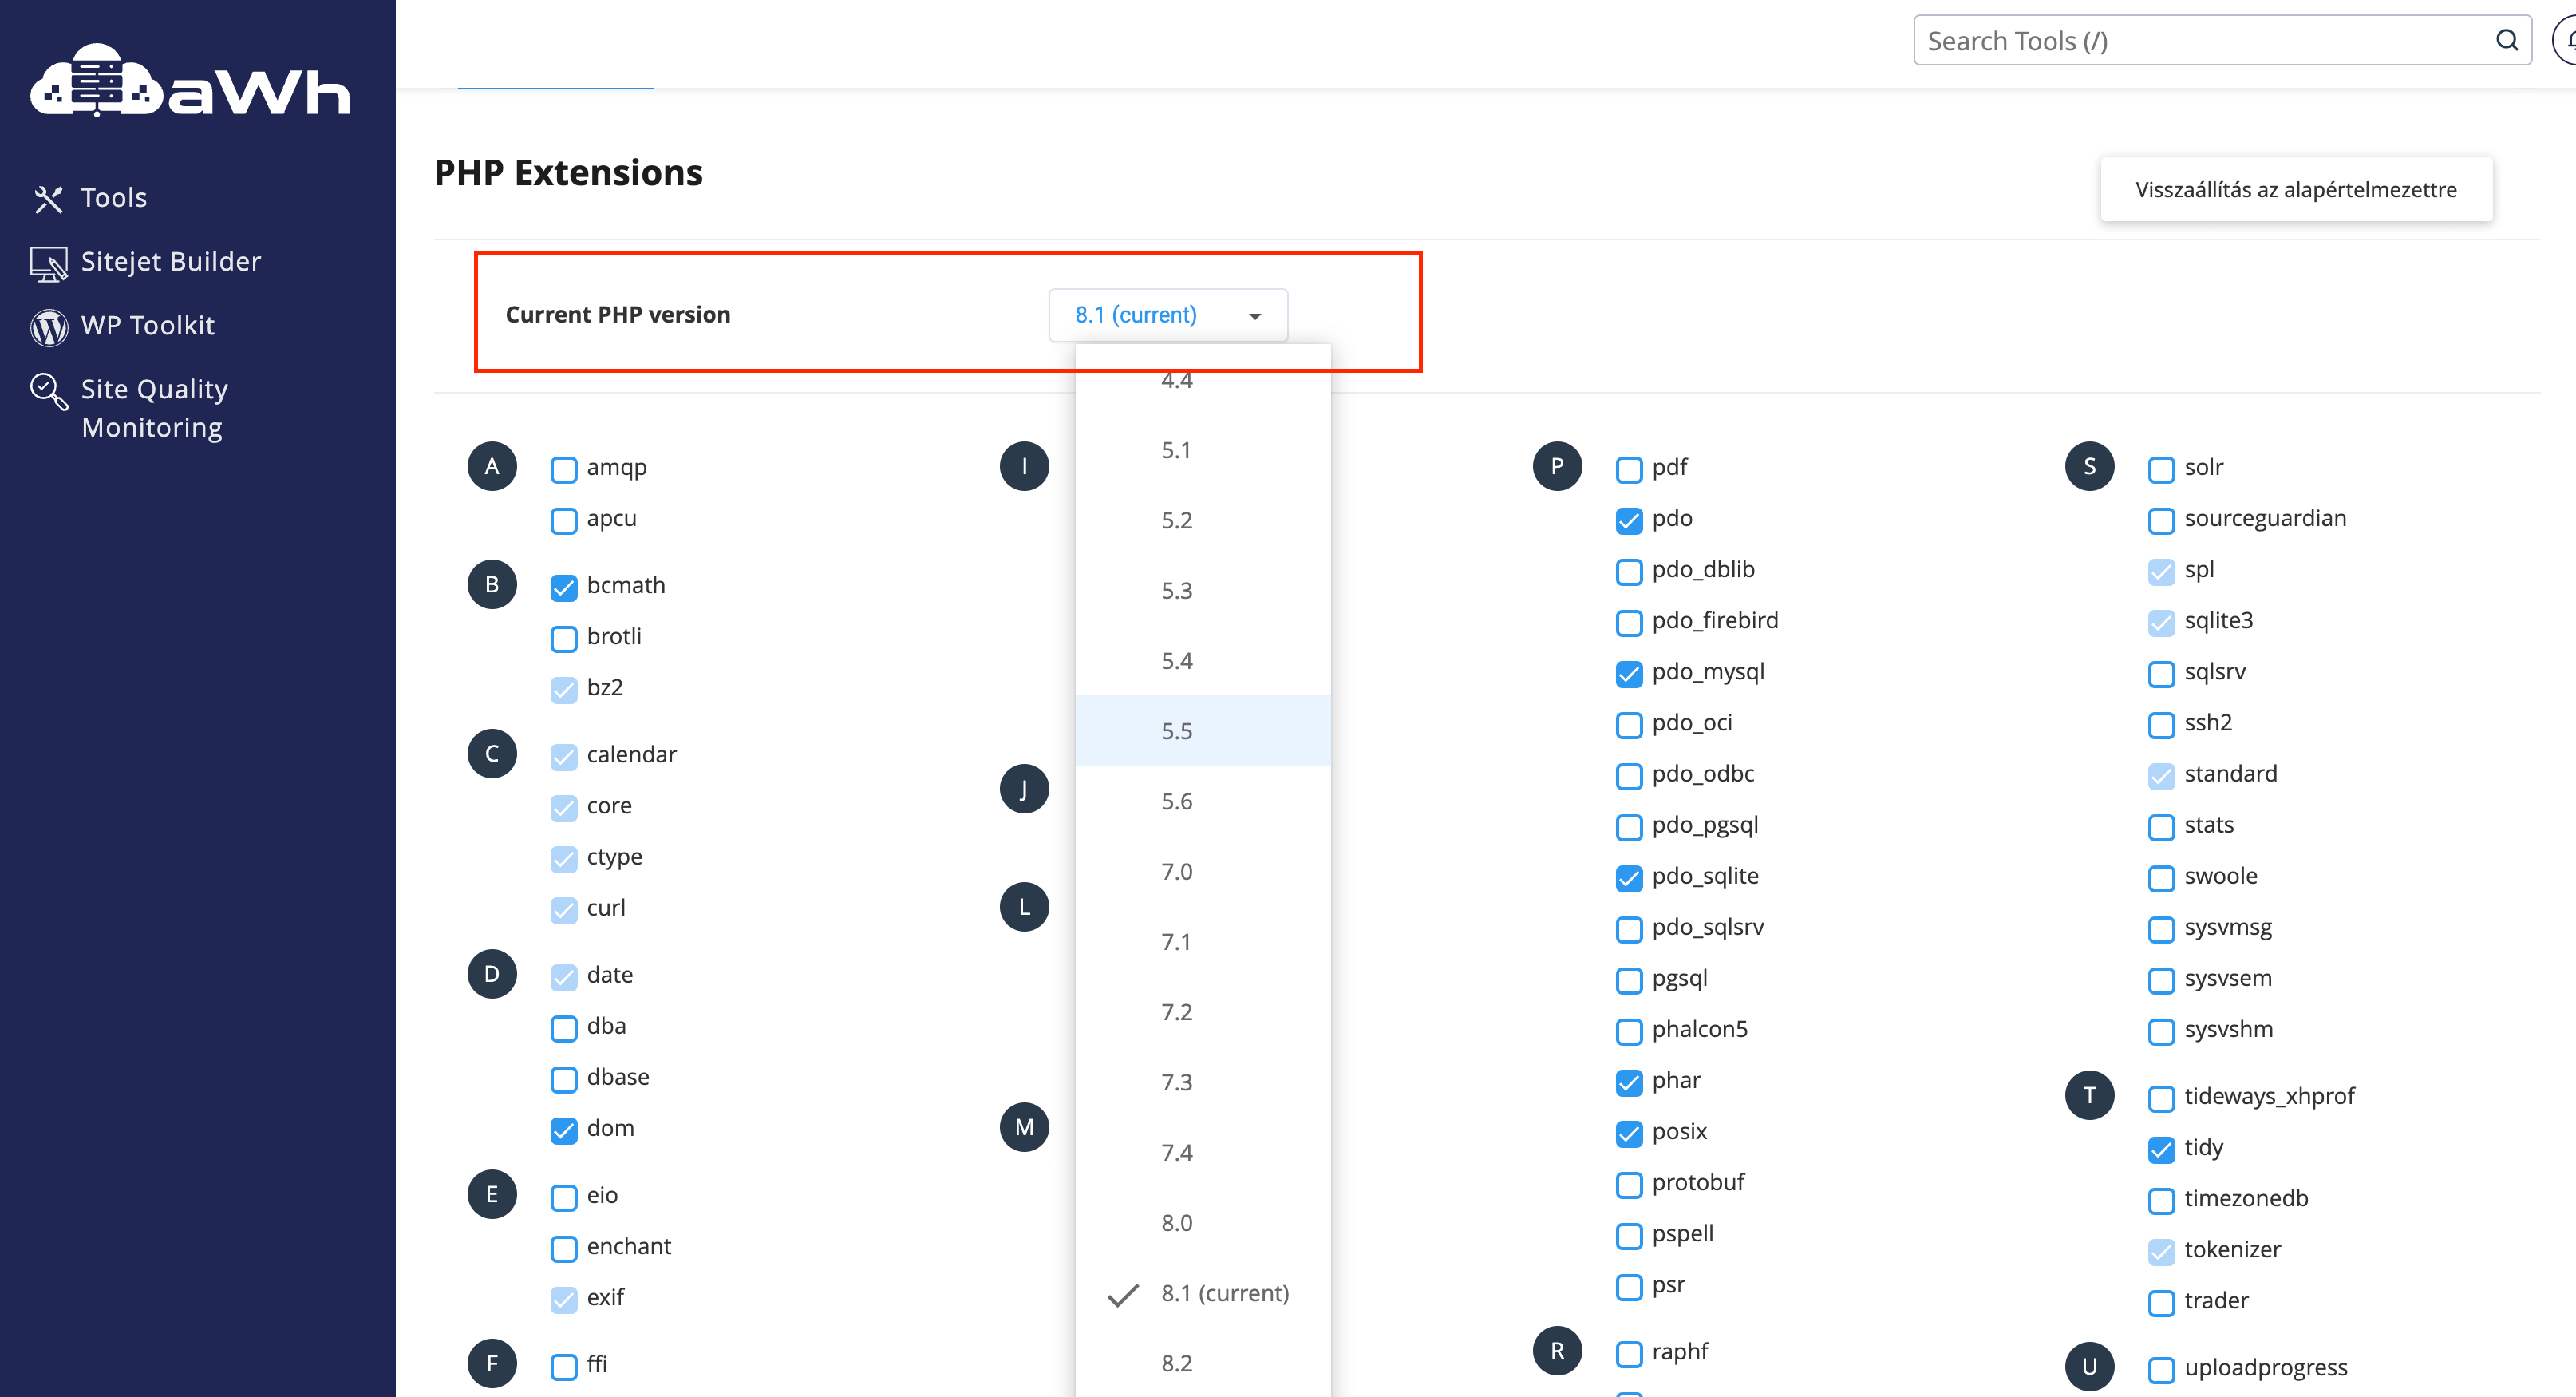Uncheck the pdo_mysql extension
The width and height of the screenshot is (2576, 1397).
(1629, 673)
